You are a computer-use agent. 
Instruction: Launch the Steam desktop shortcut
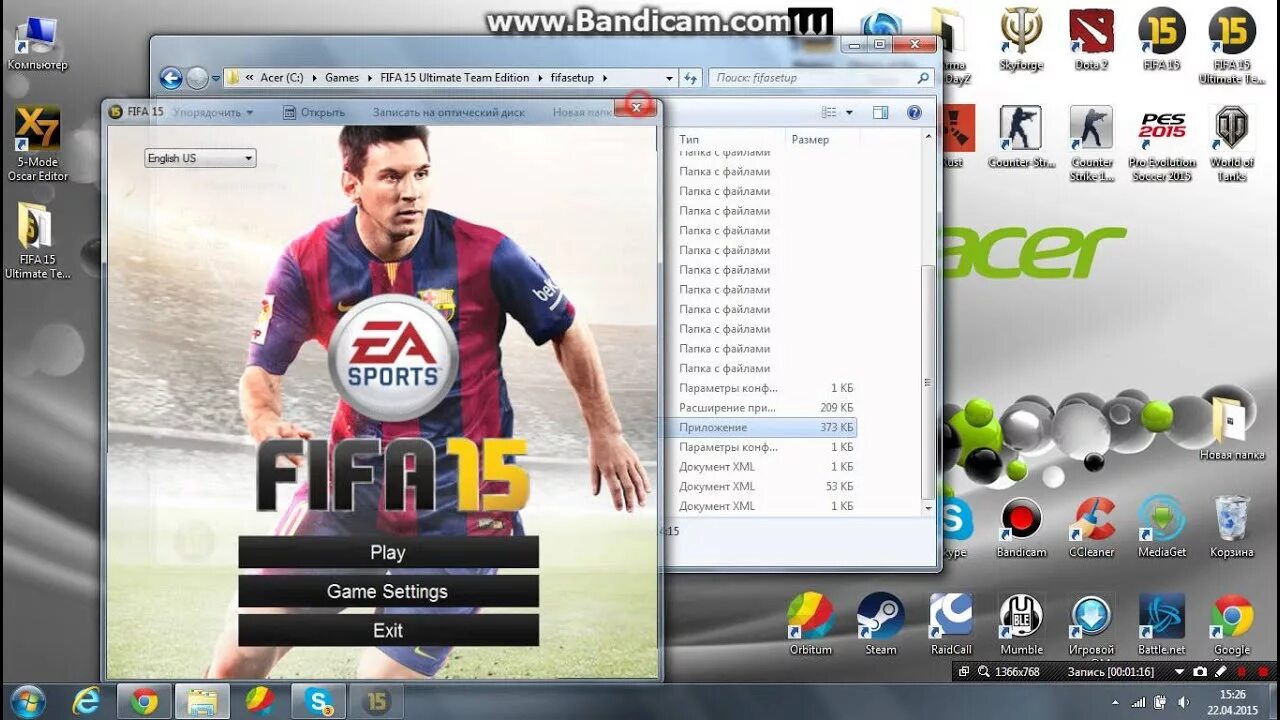pos(880,625)
